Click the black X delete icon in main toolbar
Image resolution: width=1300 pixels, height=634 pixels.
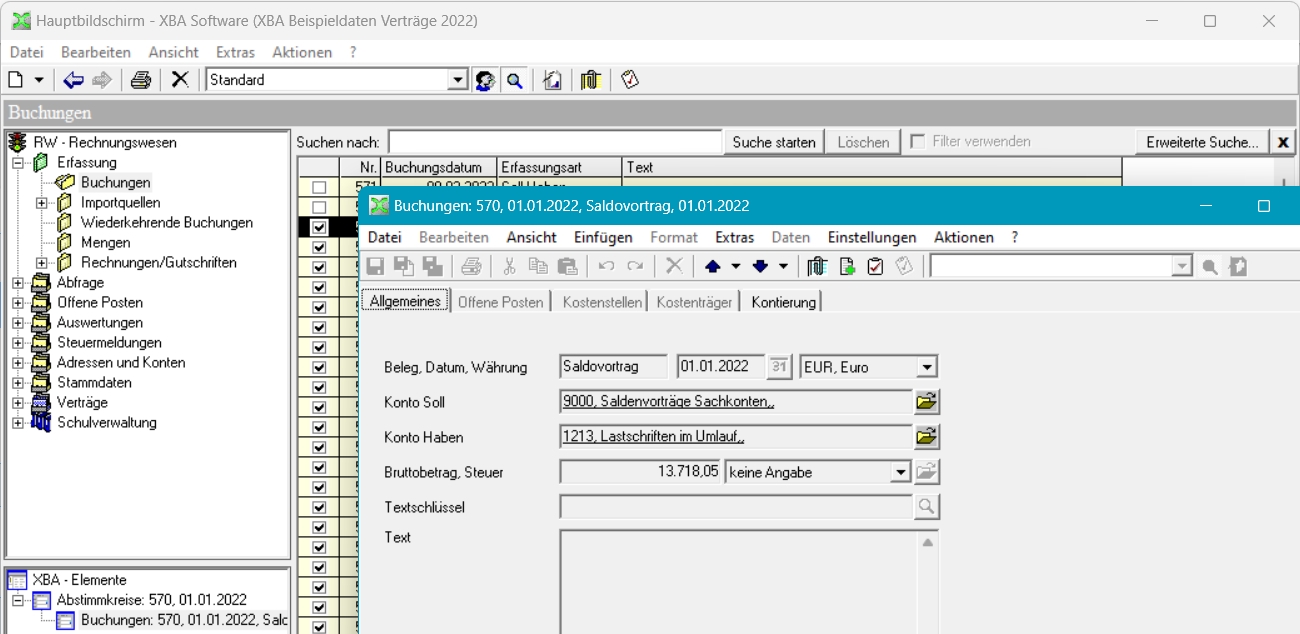coord(180,80)
